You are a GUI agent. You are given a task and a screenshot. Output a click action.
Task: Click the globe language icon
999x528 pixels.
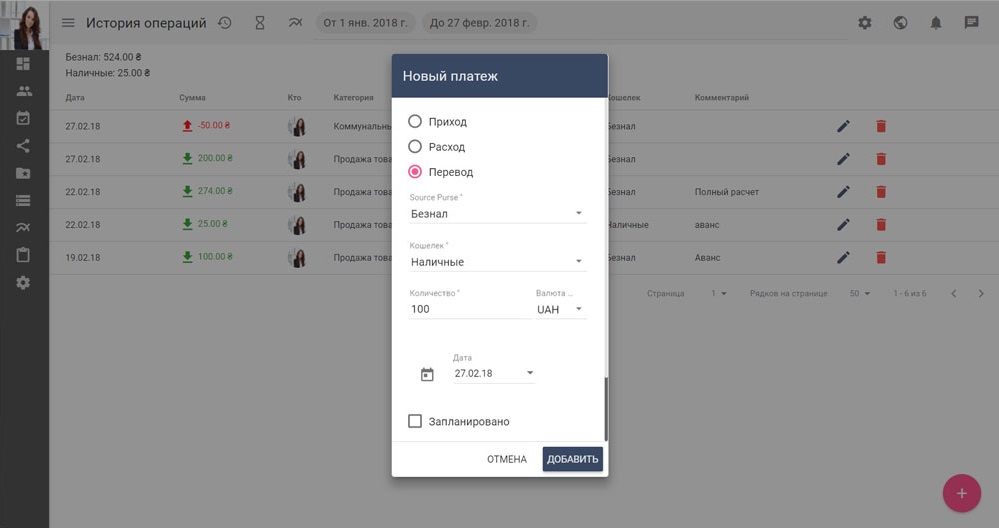click(900, 23)
